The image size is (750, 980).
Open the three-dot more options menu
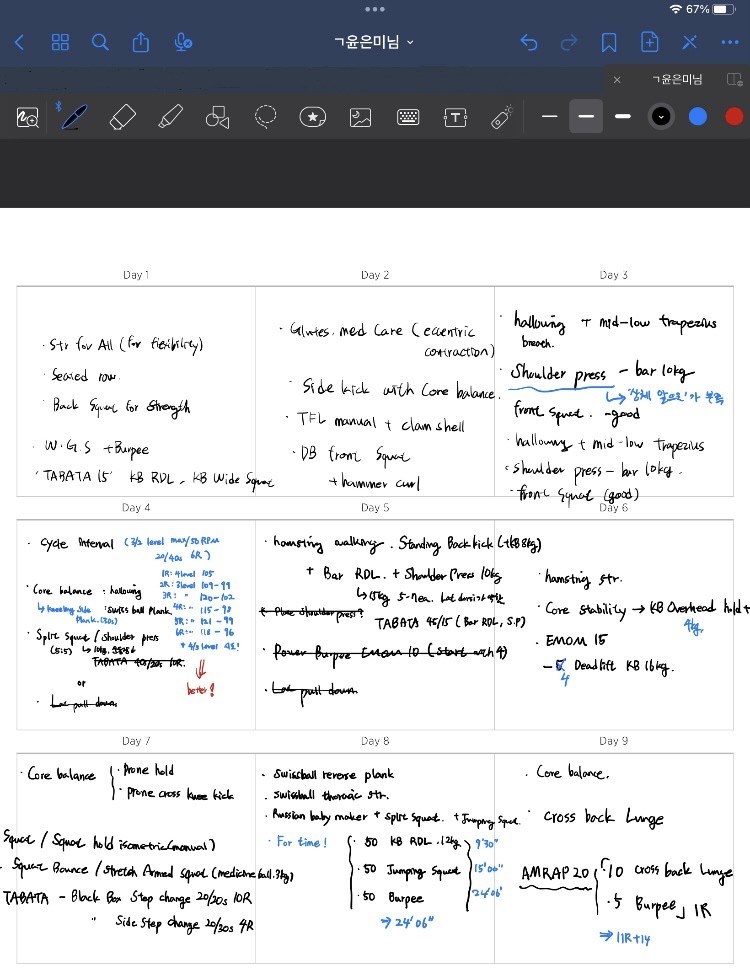[729, 42]
